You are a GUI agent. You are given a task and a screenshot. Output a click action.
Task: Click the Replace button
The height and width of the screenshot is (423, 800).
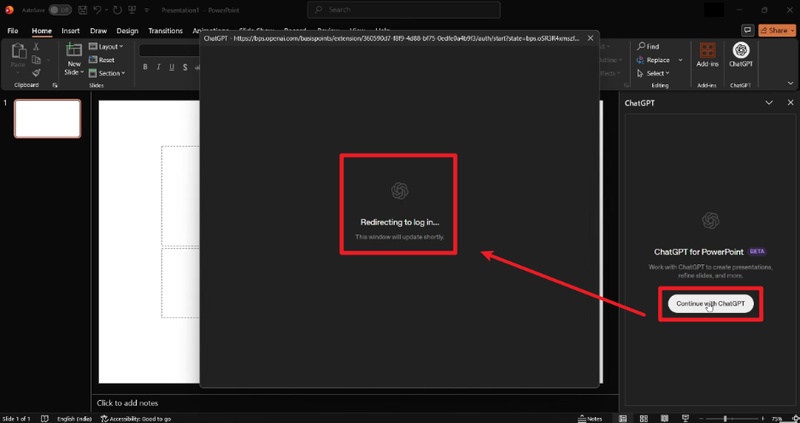(653, 60)
